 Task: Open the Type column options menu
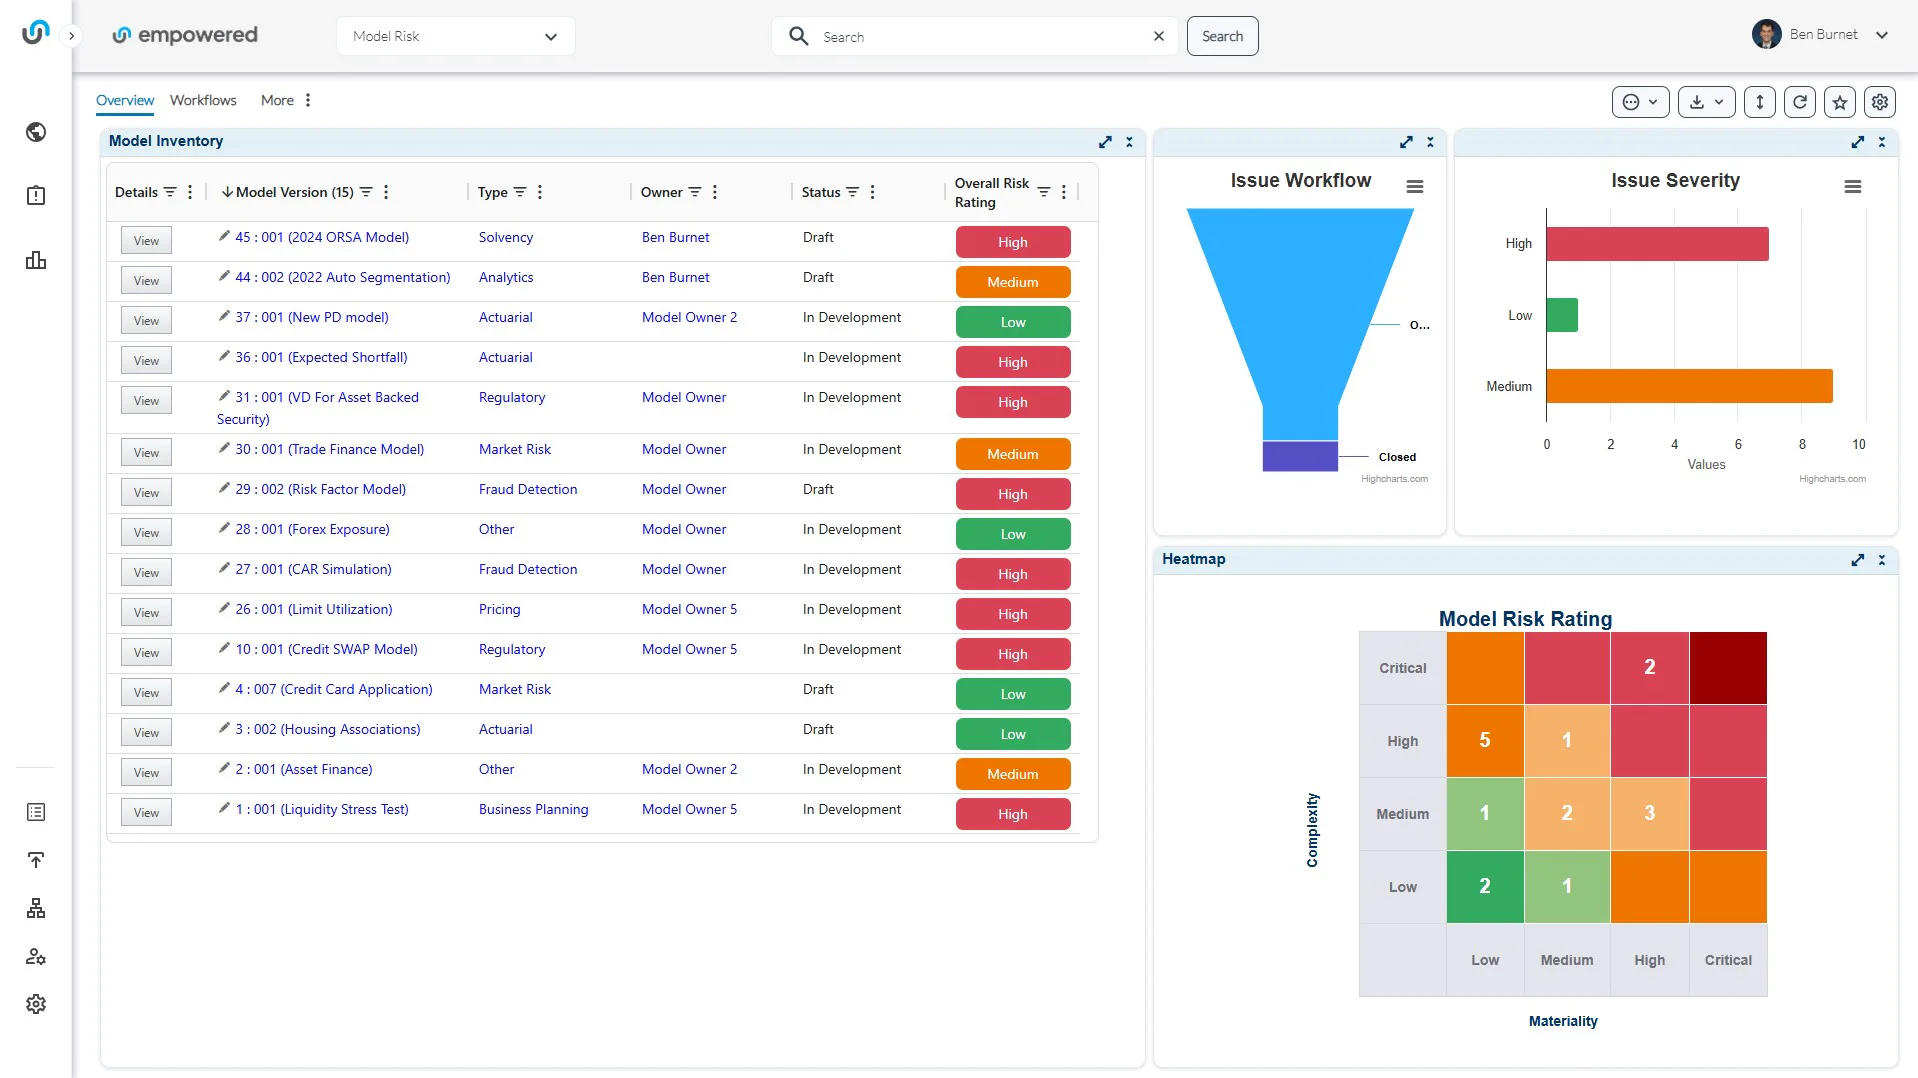tap(540, 192)
